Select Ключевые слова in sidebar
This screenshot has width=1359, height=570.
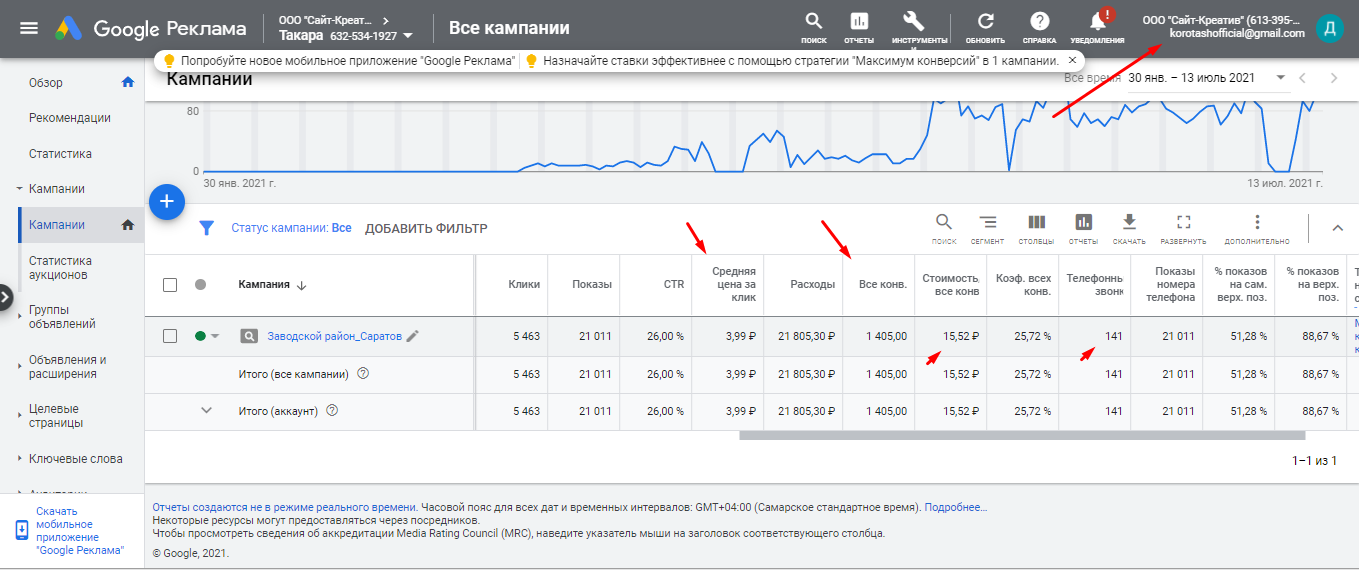[x=76, y=459]
